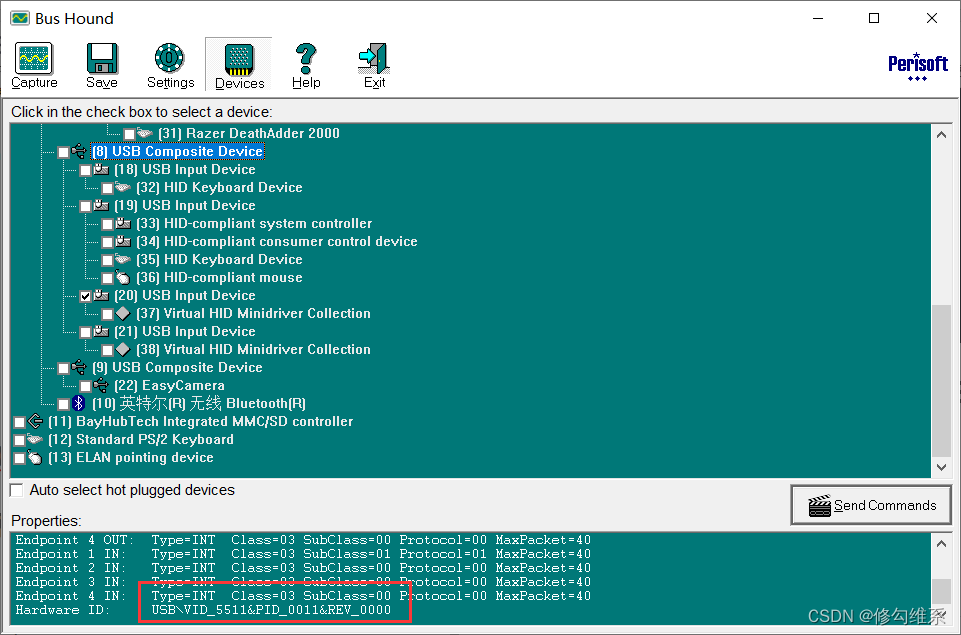Uncheck the [20] USB Input Device checkbox
This screenshot has height=635, width=961.
pyautogui.click(x=86, y=295)
